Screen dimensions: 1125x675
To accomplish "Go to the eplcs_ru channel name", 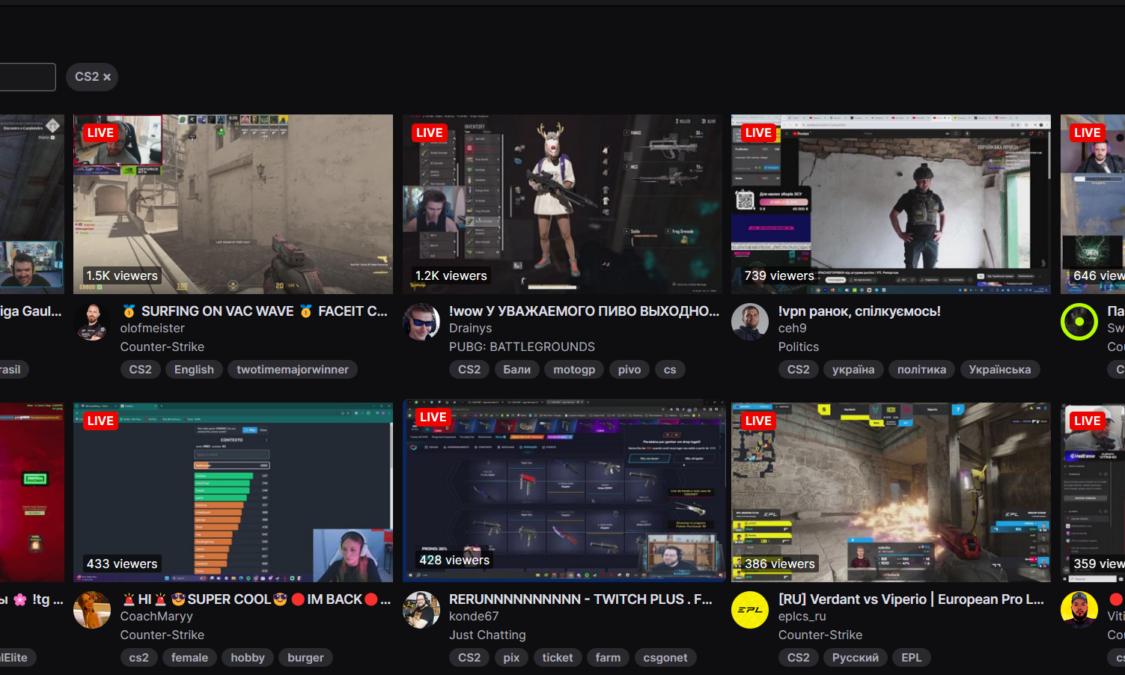I will click(x=802, y=616).
